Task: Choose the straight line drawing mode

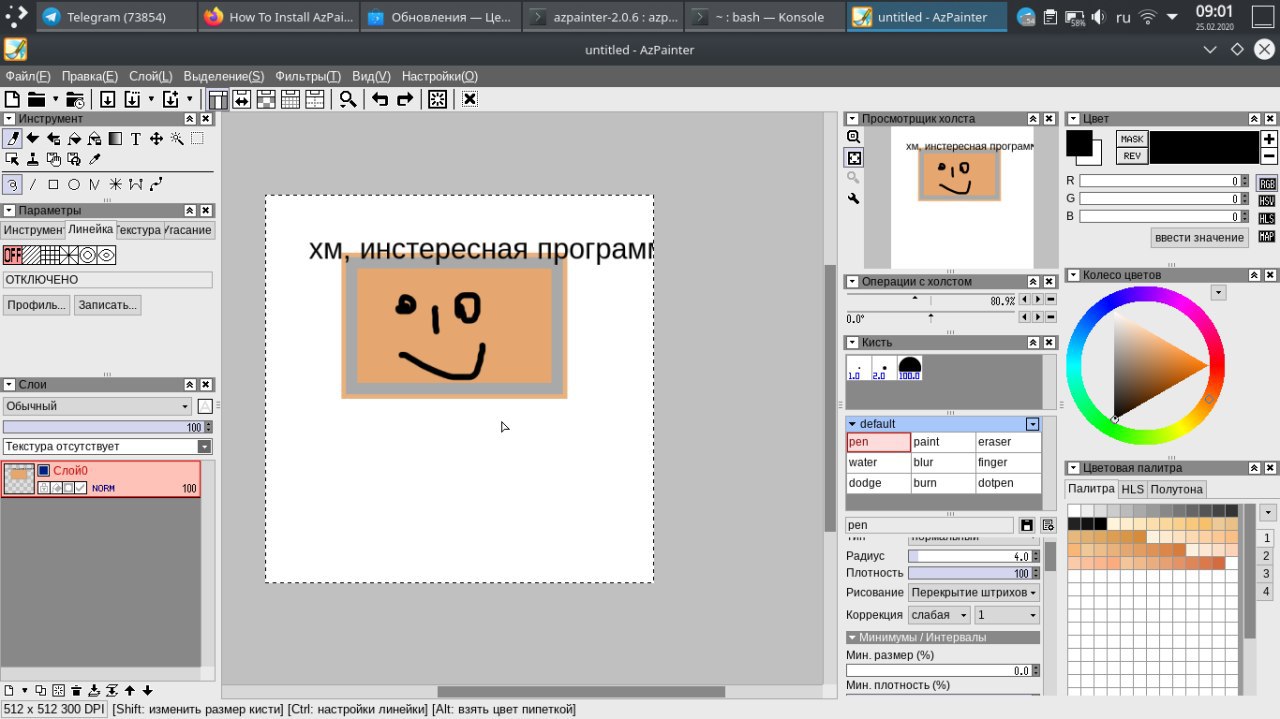Action: [x=33, y=184]
